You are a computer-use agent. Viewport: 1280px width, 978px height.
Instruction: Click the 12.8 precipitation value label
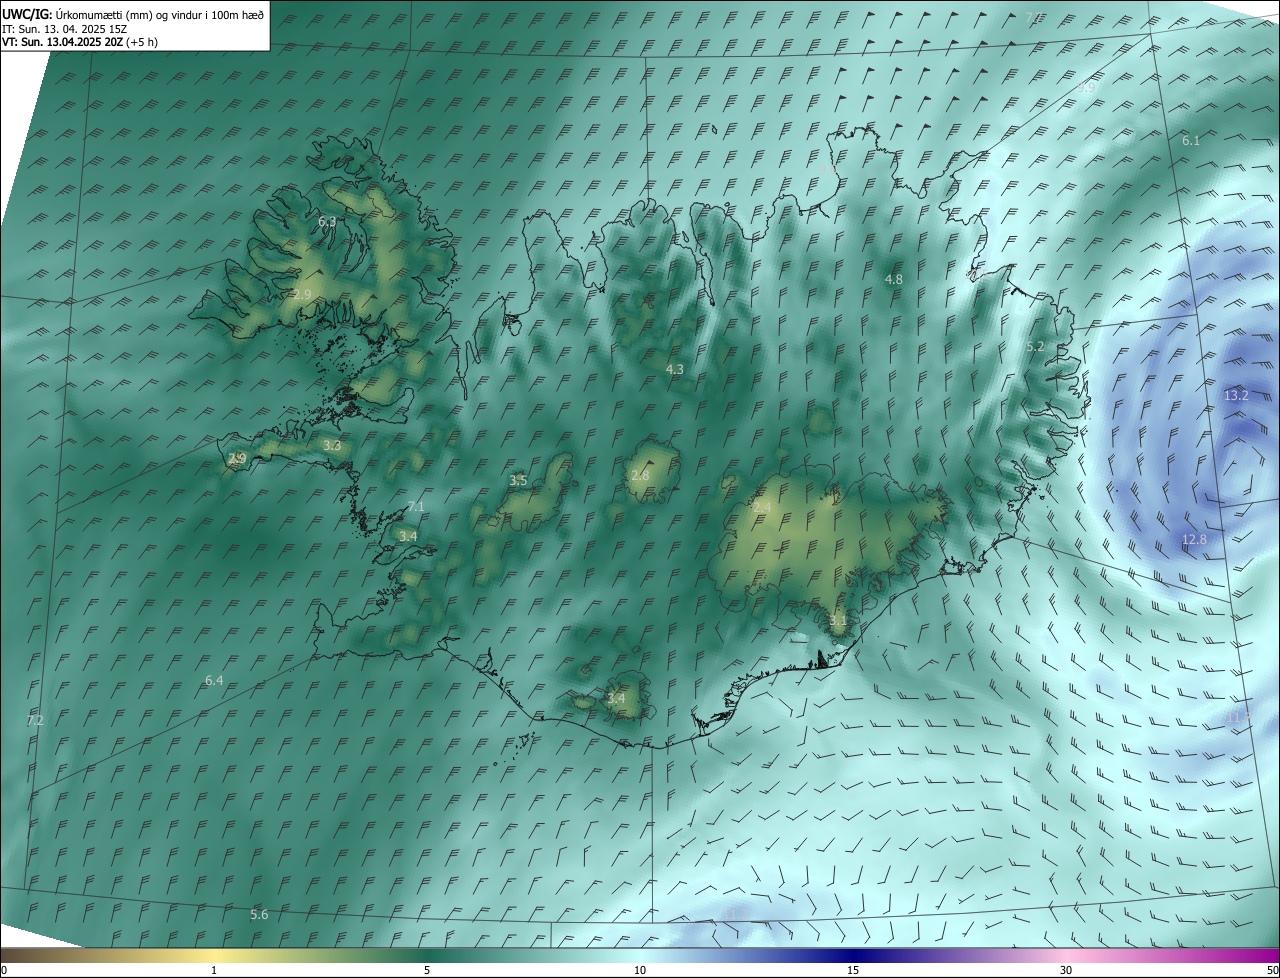pos(1194,540)
